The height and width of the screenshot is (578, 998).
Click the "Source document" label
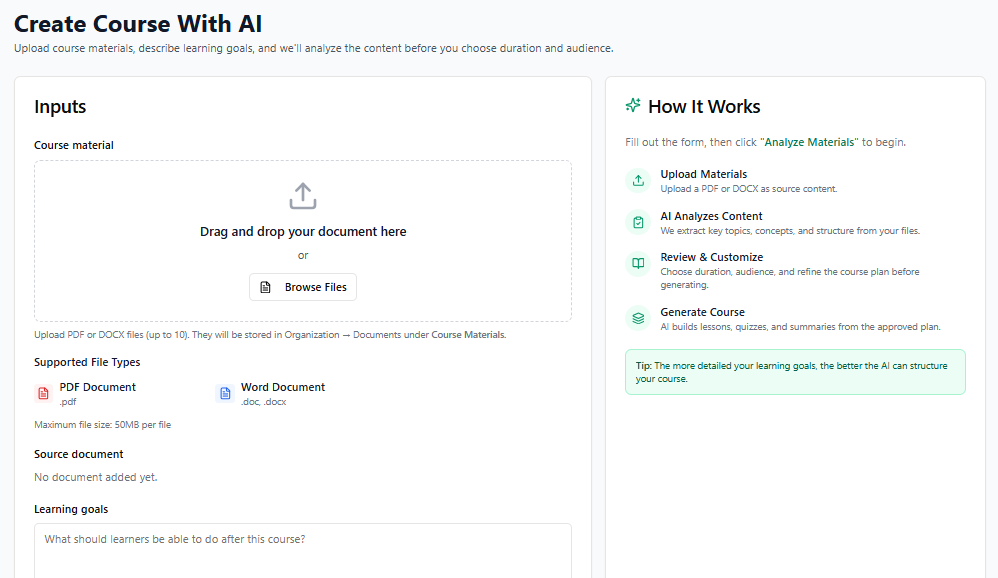point(79,454)
